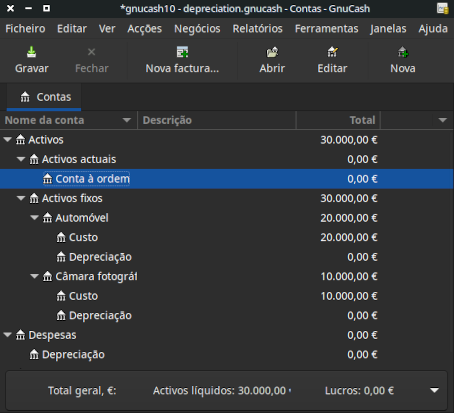
Task: Open the summary bar options dropdown
Action: click(434, 390)
